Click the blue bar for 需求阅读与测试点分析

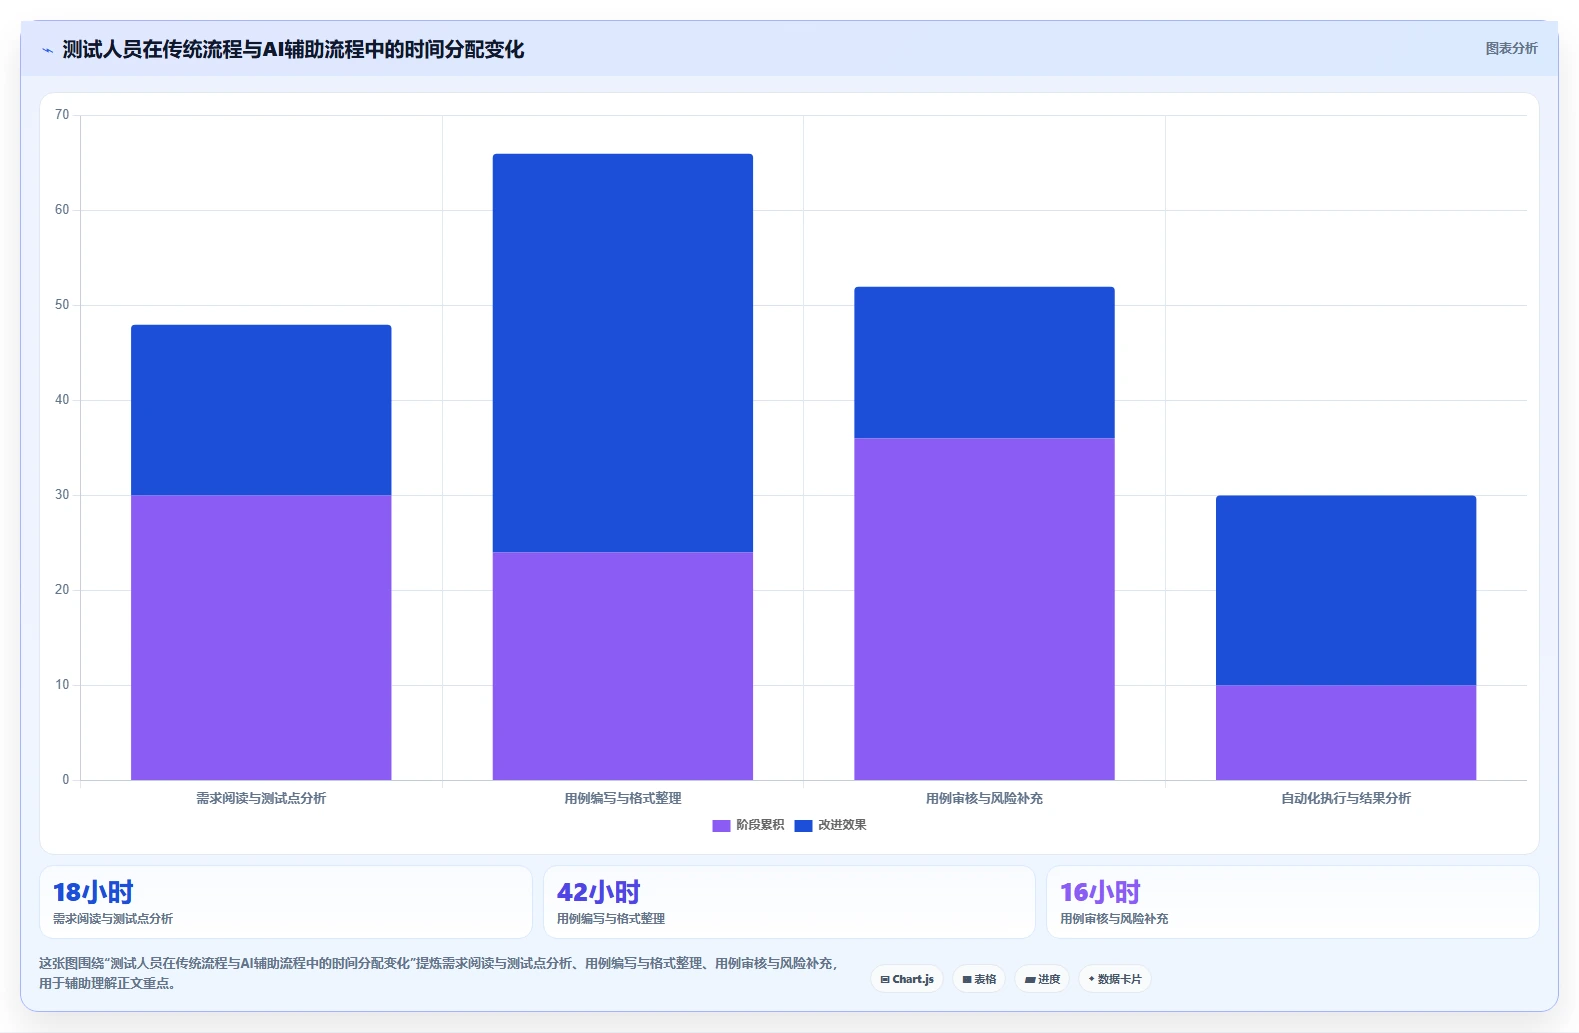coord(261,410)
